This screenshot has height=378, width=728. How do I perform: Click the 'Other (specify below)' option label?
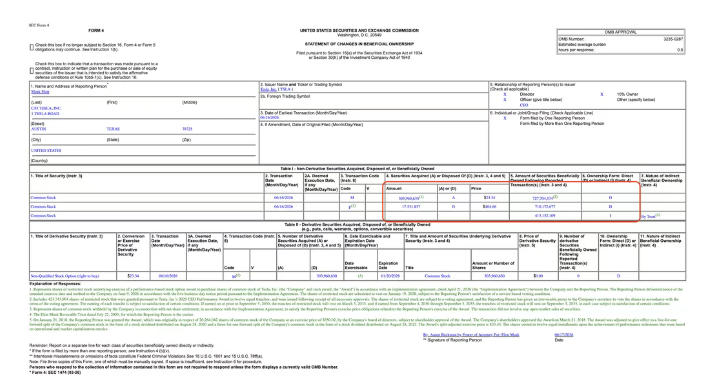coord(636,99)
